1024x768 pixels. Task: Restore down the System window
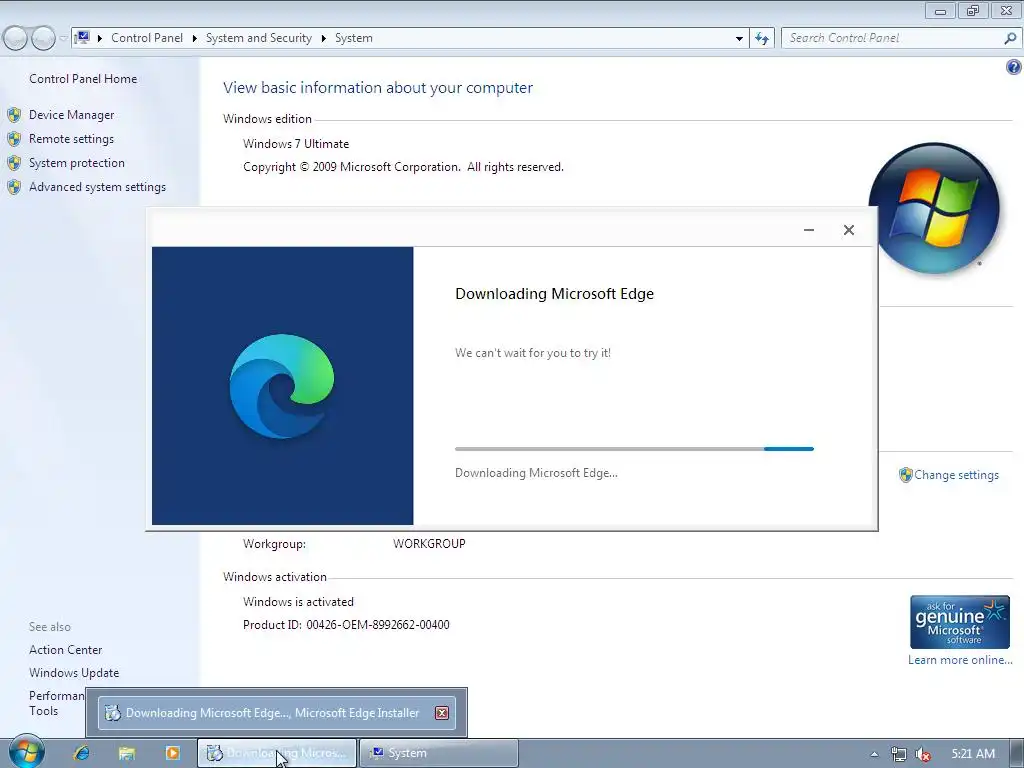pyautogui.click(x=973, y=11)
